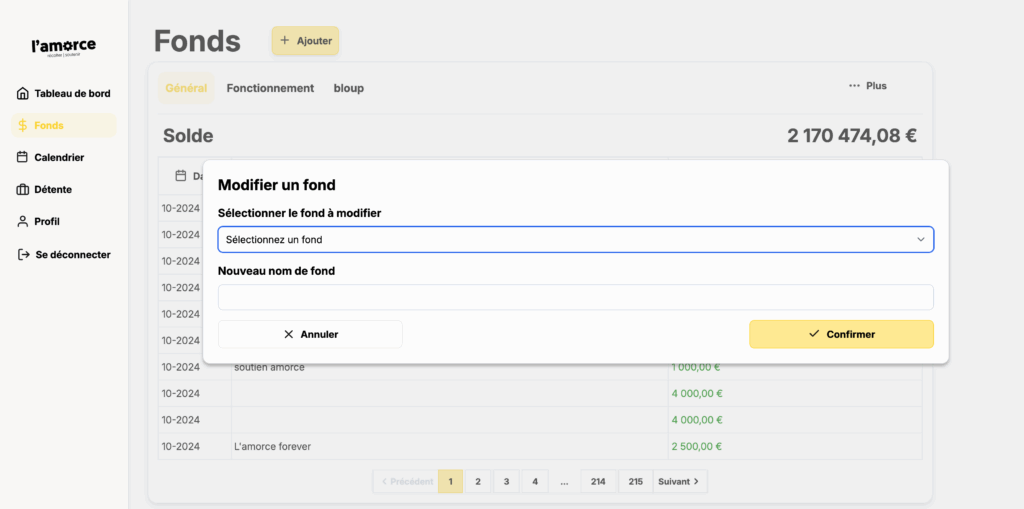The width and height of the screenshot is (1024, 509).
Task: Click the three-dots Plus icon
Action: pos(854,86)
